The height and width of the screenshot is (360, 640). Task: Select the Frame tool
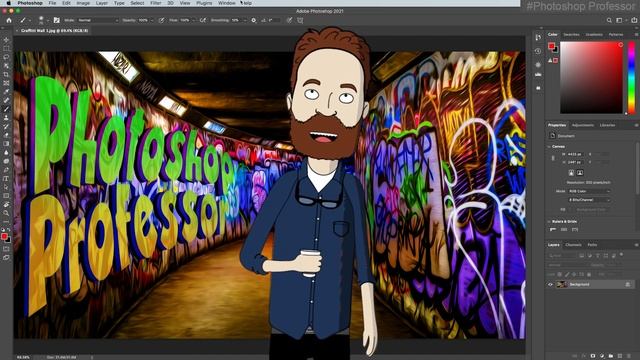click(x=6, y=83)
